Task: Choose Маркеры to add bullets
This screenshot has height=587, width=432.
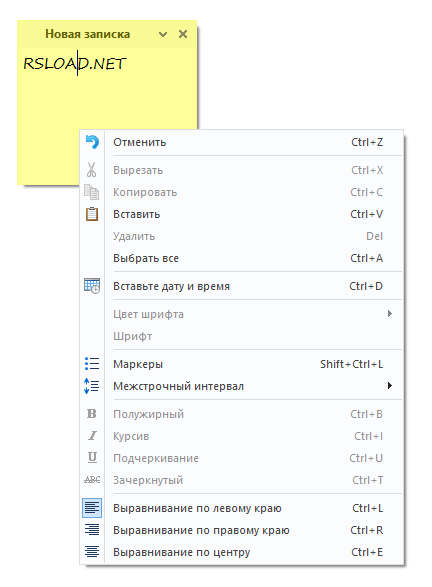Action: 242,364
